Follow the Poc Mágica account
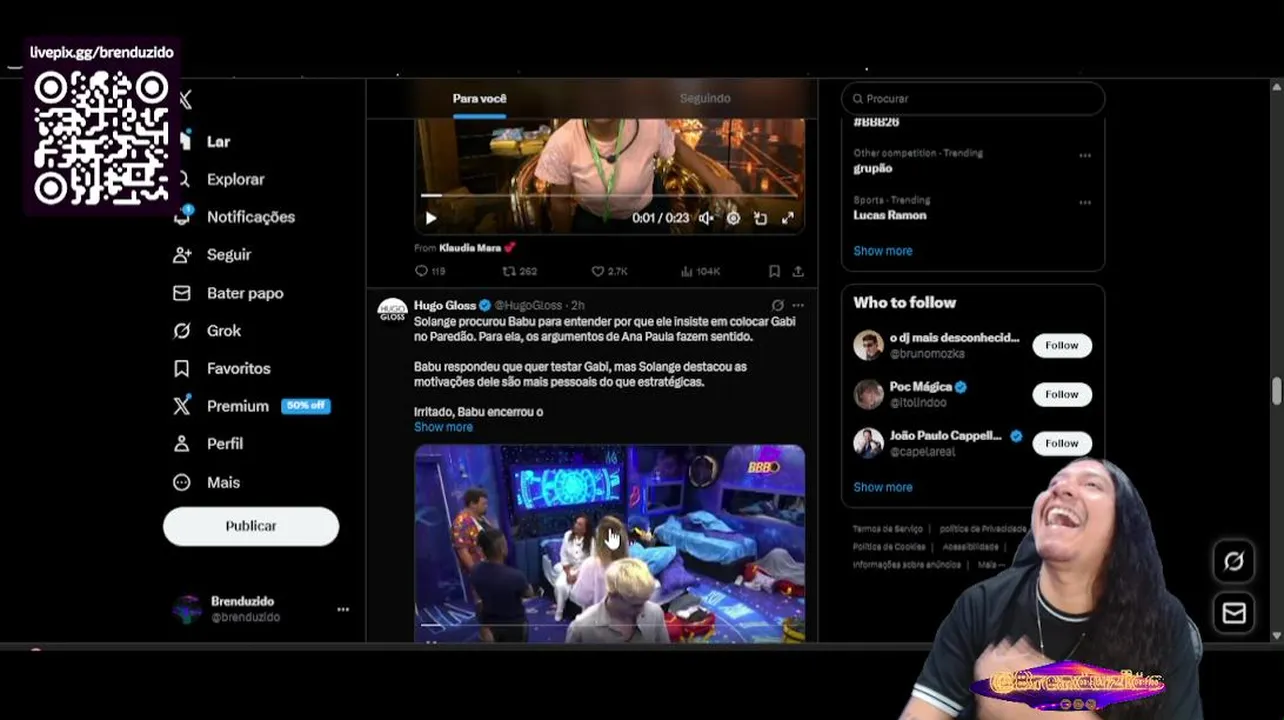 click(1062, 394)
